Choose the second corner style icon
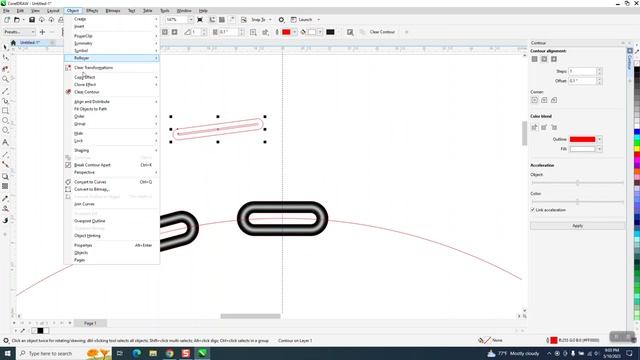Image resolution: width=640 pixels, height=360 pixels. tap(544, 100)
